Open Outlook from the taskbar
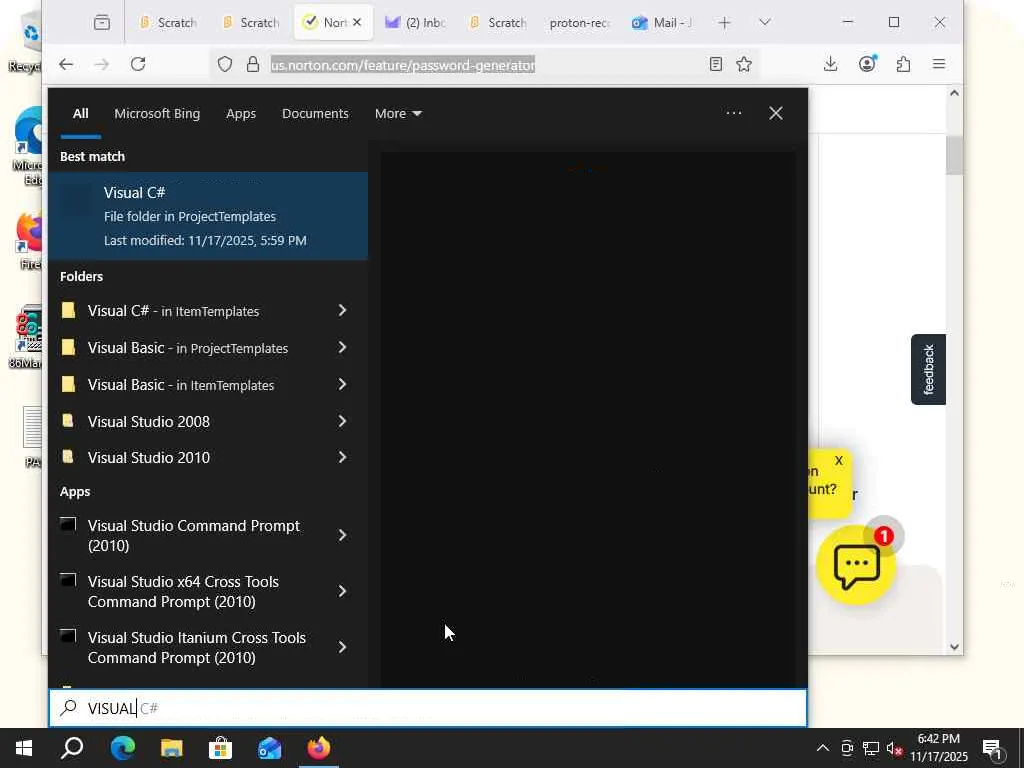Viewport: 1024px width, 768px height. click(269, 748)
